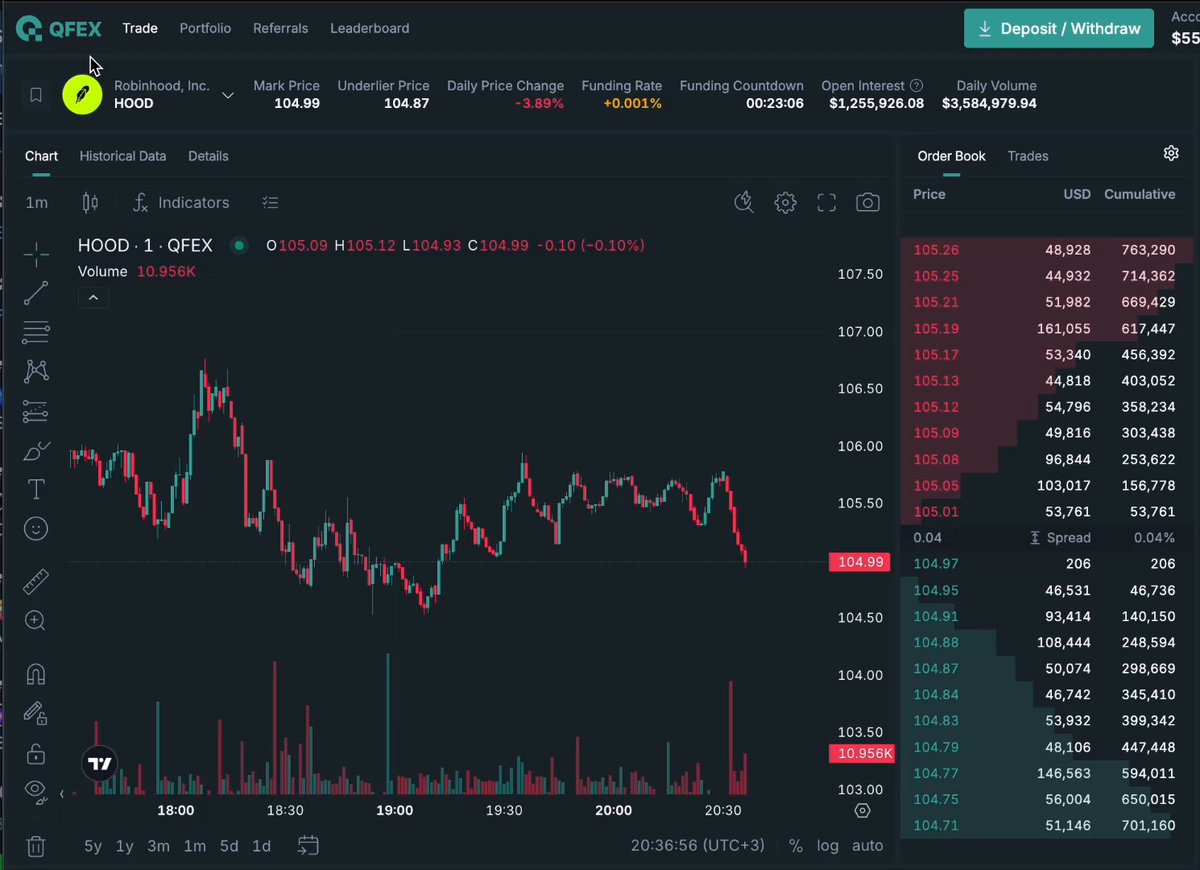Collapse the chart legend arrow
The height and width of the screenshot is (870, 1200).
tap(93, 297)
